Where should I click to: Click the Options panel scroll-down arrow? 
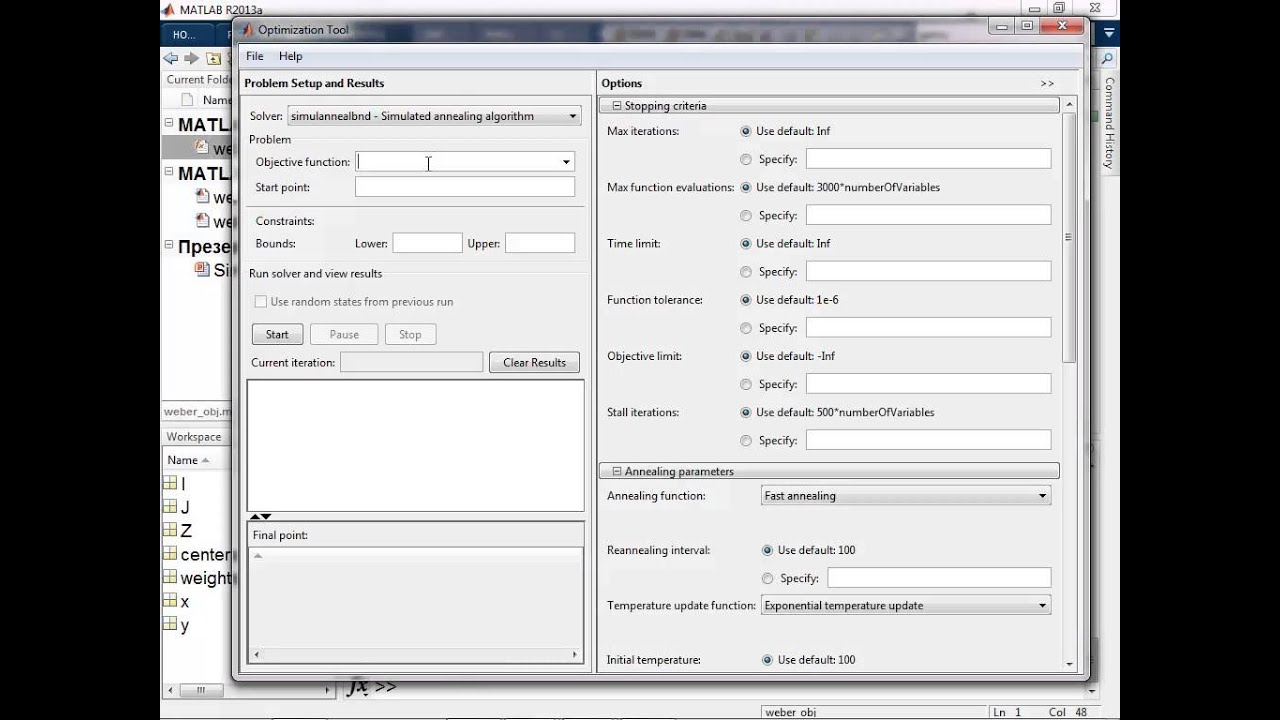tap(1069, 664)
